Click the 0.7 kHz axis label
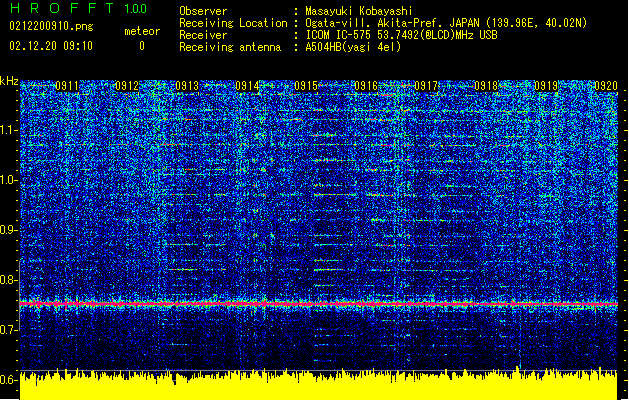629x400 pixels. point(9,330)
